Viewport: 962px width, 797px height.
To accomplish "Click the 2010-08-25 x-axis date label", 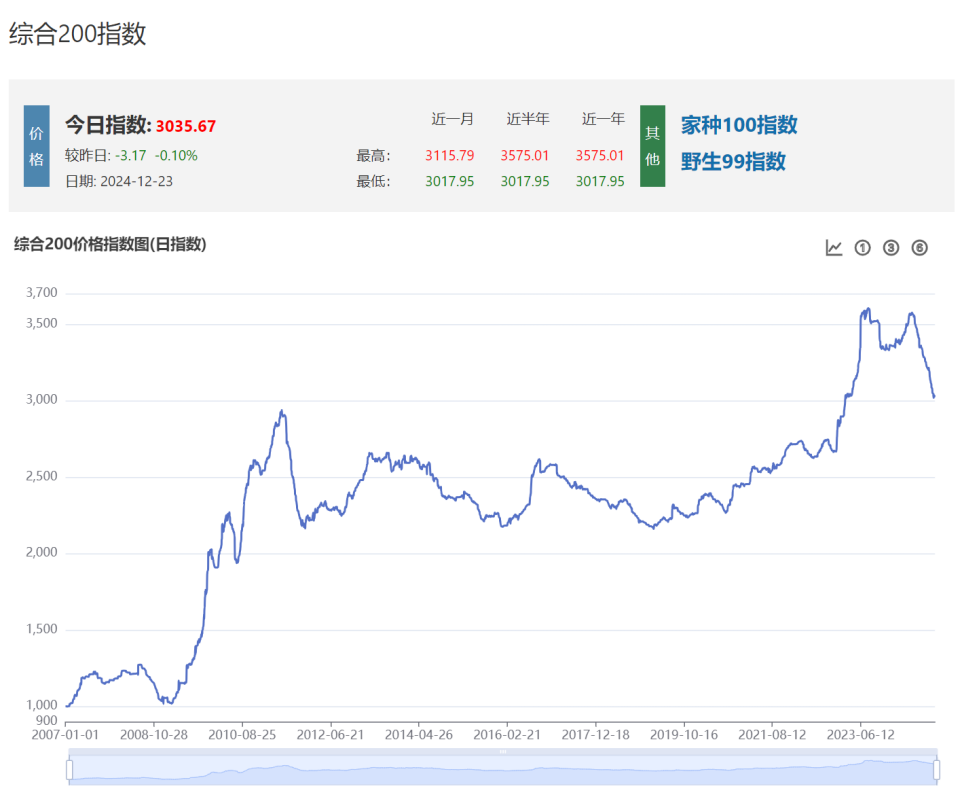I will [x=242, y=735].
